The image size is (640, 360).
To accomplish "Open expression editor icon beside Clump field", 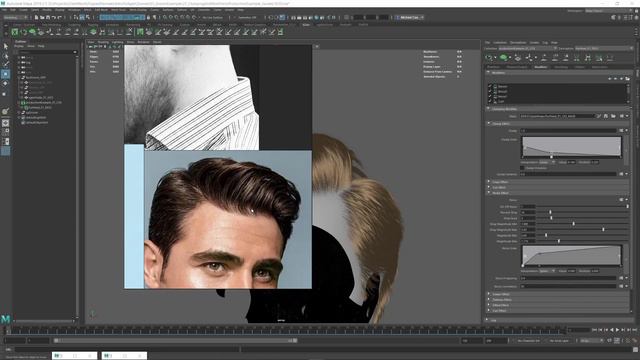I will coord(621,131).
